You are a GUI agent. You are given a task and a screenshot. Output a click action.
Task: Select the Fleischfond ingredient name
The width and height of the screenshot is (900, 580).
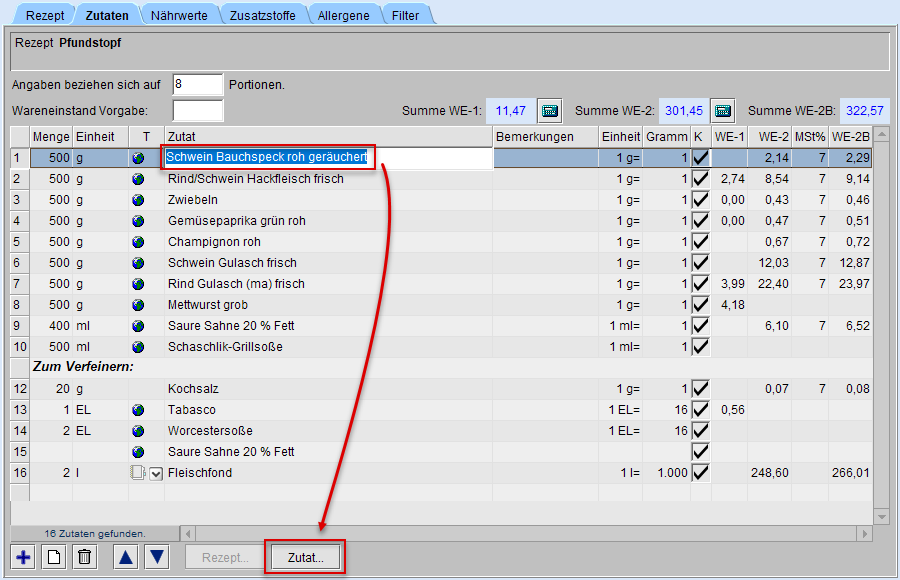pyautogui.click(x=200, y=473)
